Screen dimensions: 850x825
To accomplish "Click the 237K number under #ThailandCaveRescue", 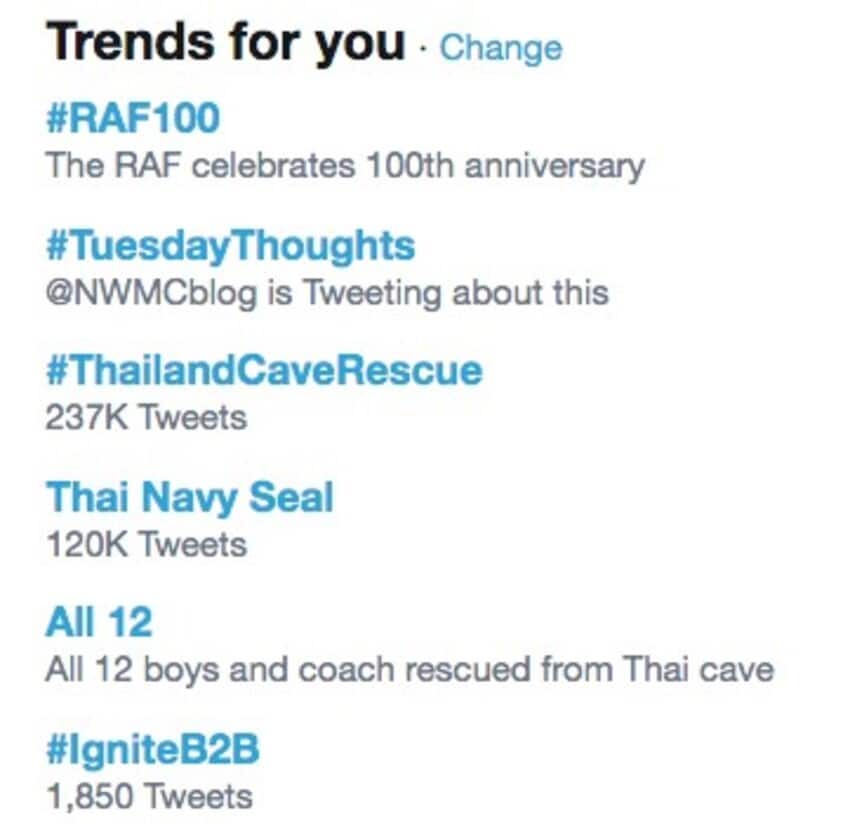I will coord(86,417).
